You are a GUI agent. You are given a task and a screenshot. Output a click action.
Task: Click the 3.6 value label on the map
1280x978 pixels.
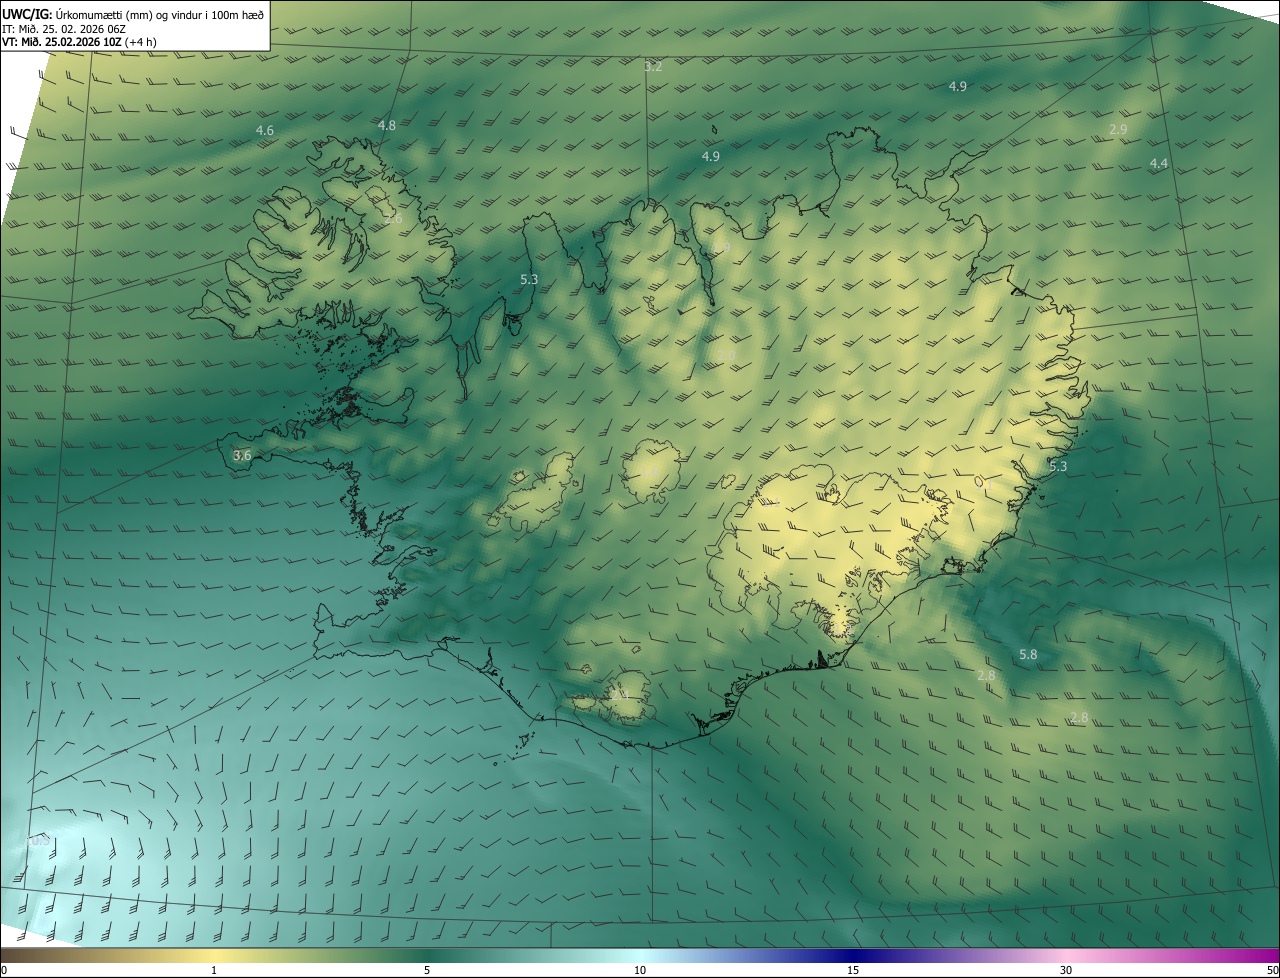point(242,456)
